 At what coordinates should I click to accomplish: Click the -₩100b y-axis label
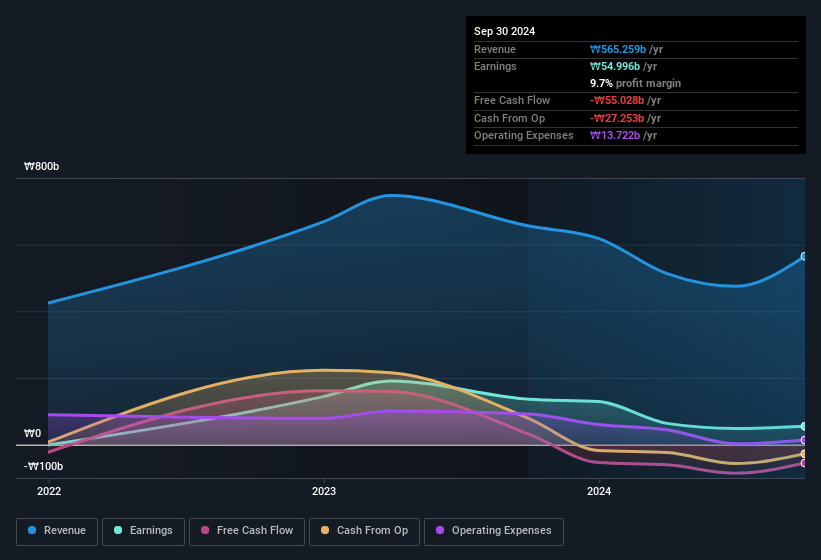[x=43, y=466]
